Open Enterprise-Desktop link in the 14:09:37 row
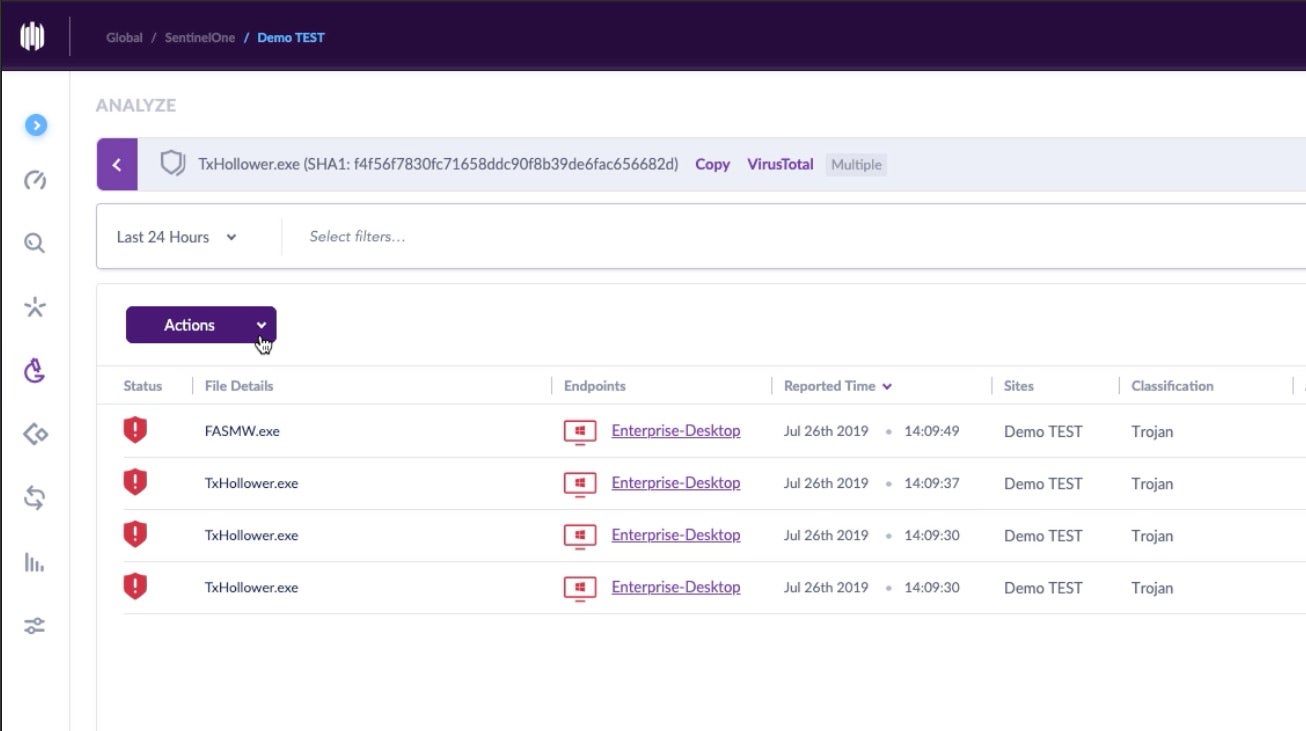 coord(676,483)
